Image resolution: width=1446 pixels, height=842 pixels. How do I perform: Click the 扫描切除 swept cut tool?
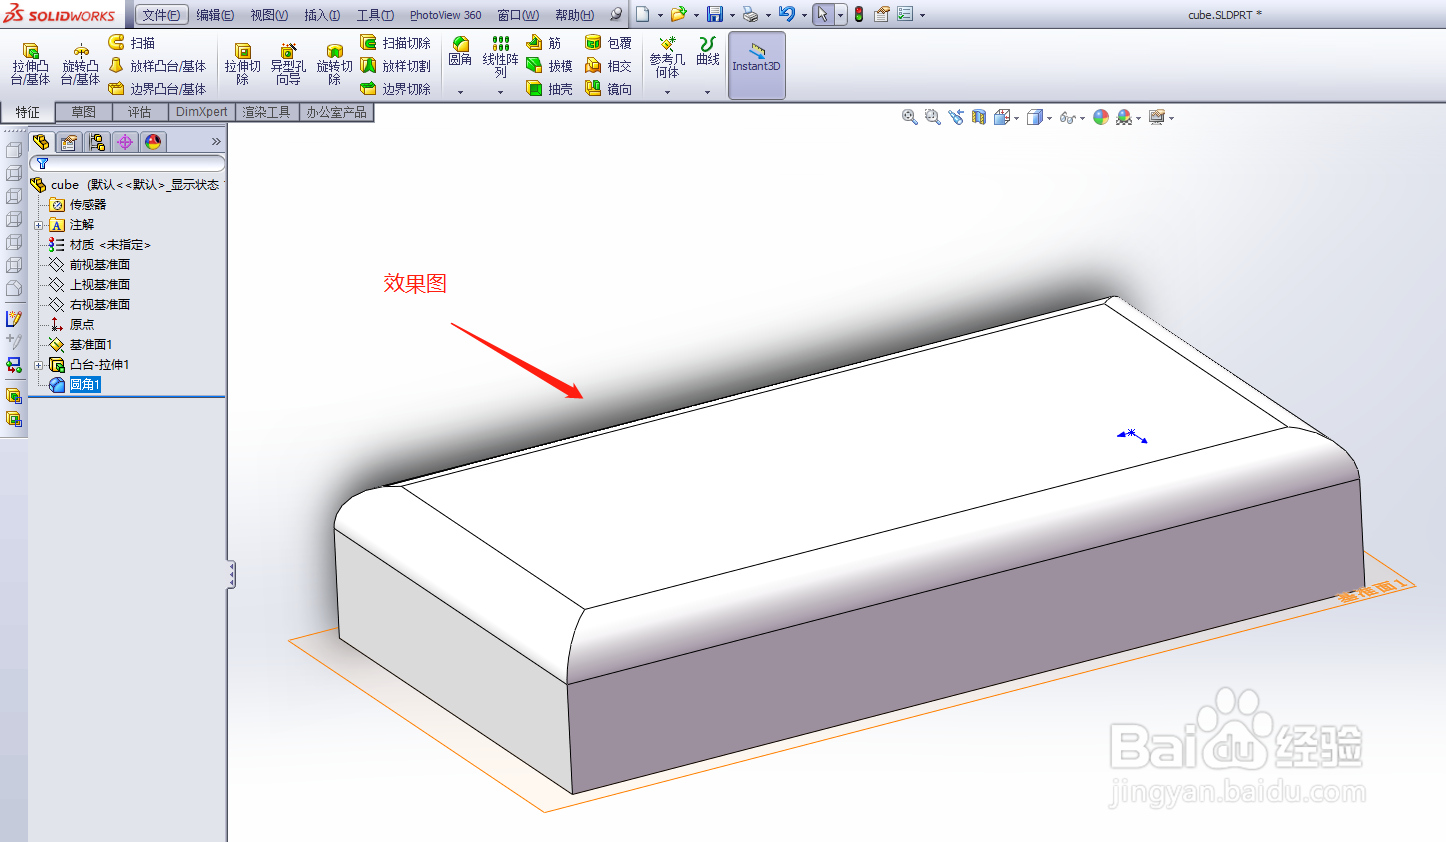(x=395, y=43)
